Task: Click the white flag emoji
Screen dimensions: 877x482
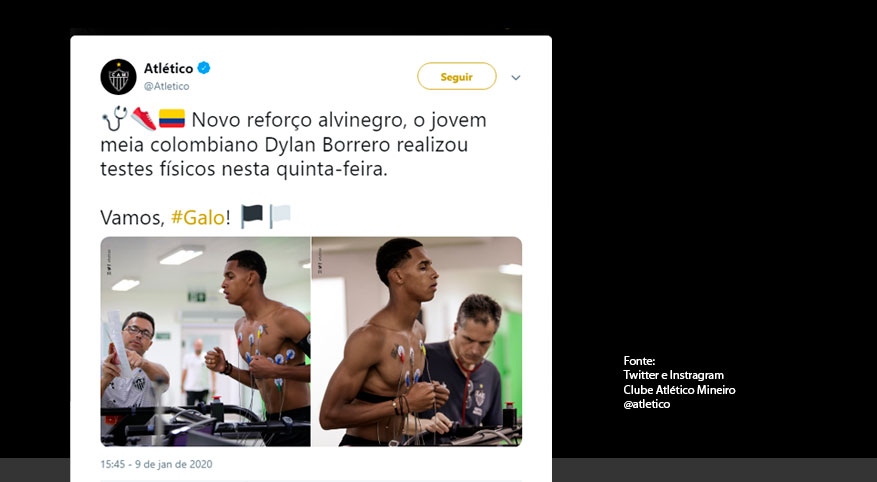Action: 280,216
